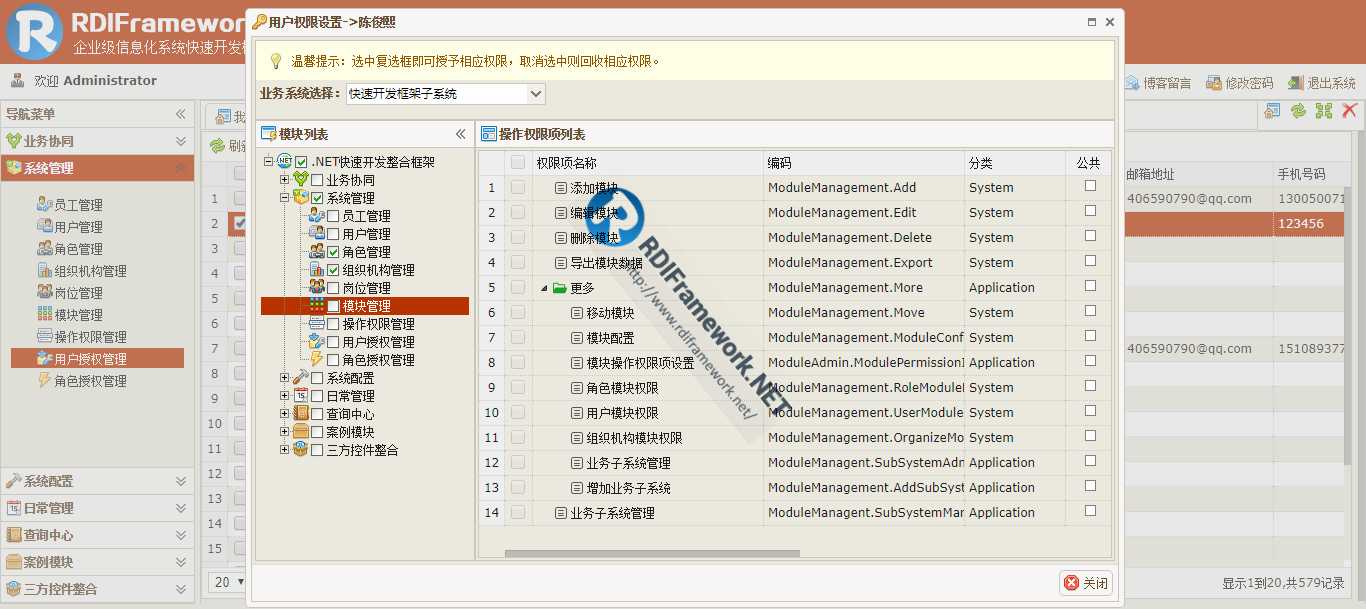This screenshot has width=1366, height=609.
Task: Expand the 日常管理 node in the module tree
Action: coord(284,396)
